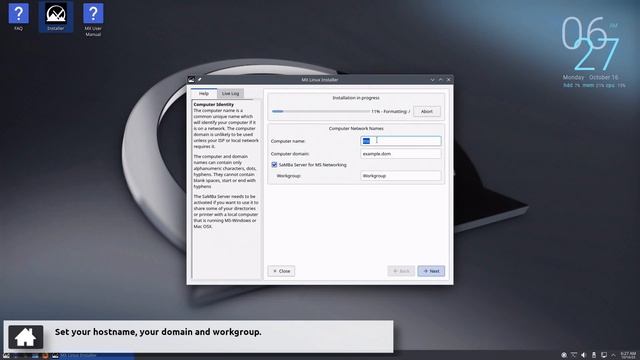Select MX Linux Installer taskbar entry

coord(93,356)
